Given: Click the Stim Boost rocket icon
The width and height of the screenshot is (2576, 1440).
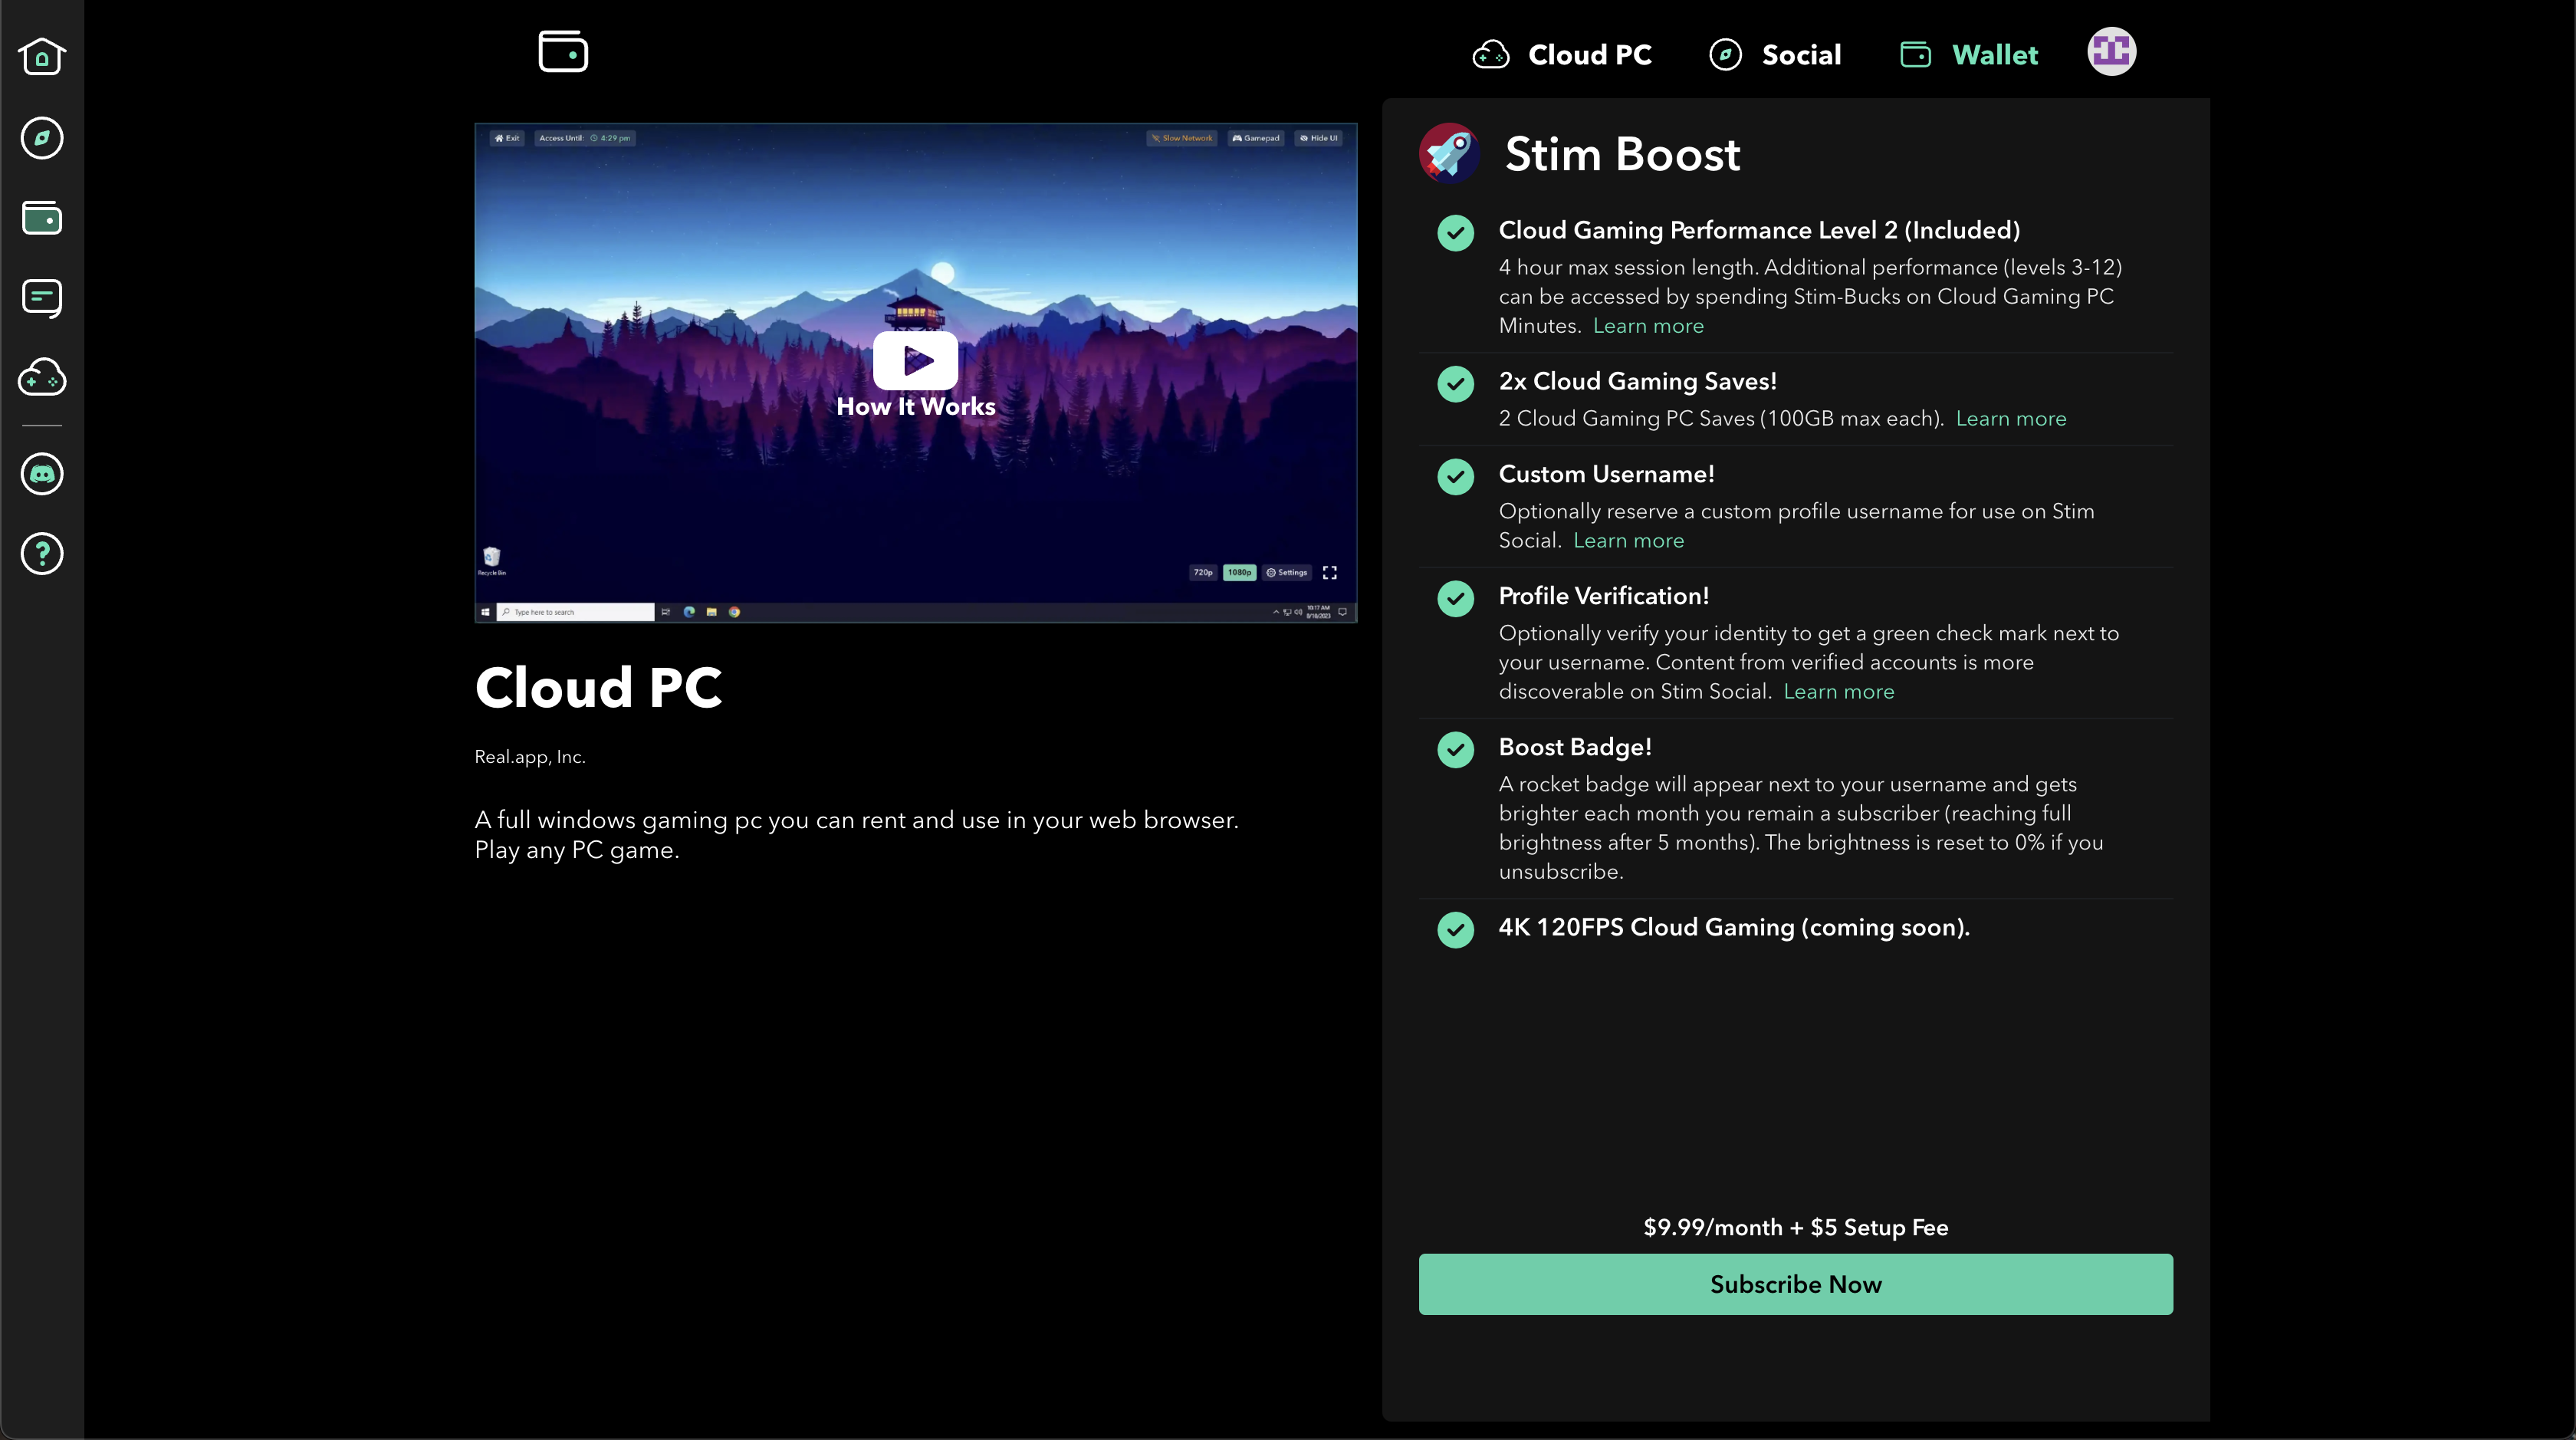Looking at the screenshot, I should (x=1449, y=153).
